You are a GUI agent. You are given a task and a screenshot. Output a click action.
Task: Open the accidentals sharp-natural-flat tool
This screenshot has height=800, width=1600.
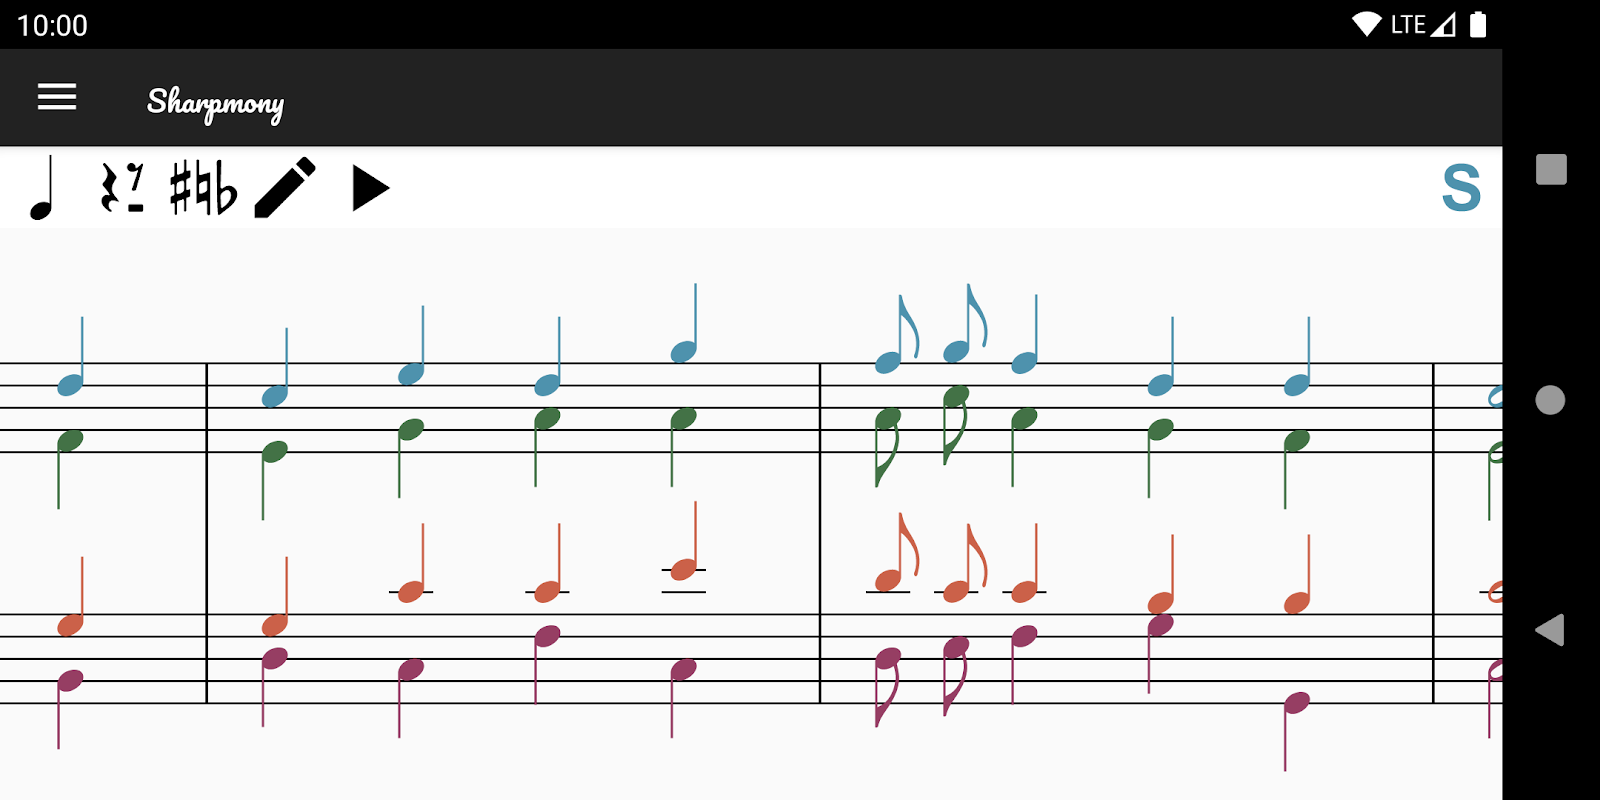tap(203, 188)
